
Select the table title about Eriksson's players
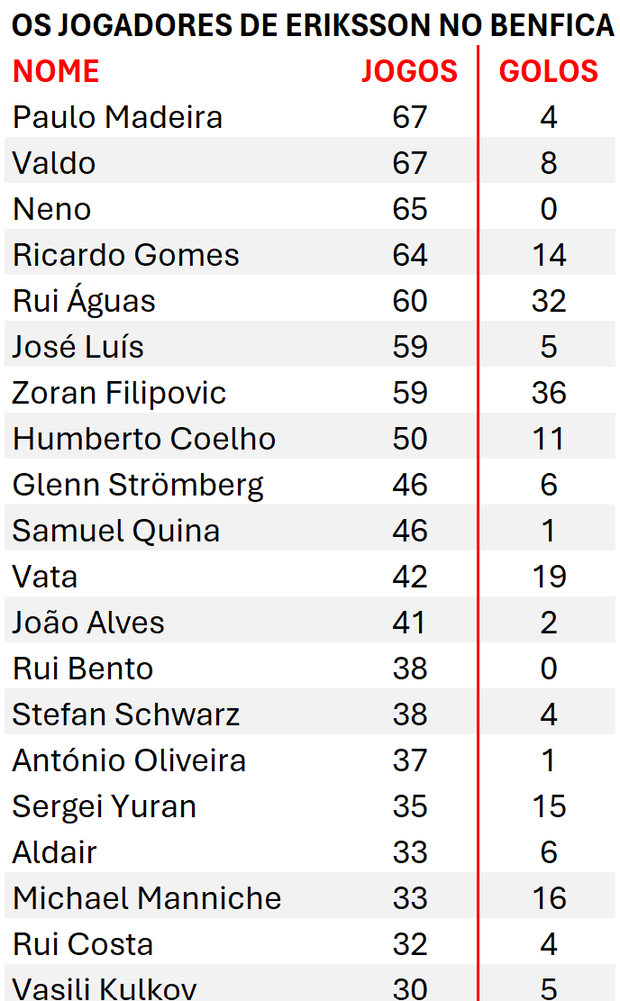312,25
